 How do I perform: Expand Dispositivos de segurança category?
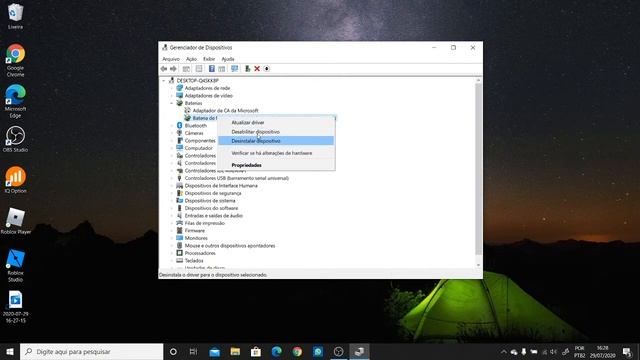(x=171, y=193)
